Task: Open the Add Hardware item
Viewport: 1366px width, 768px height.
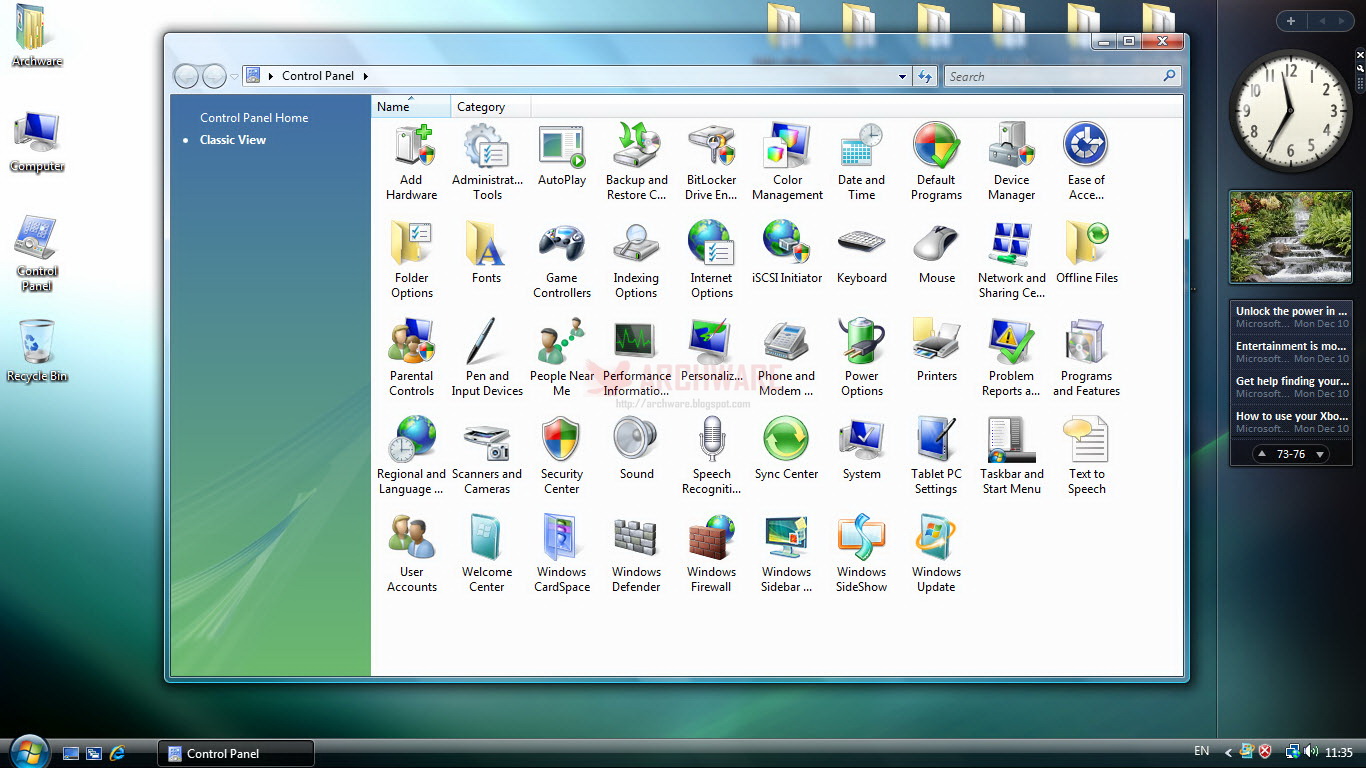Action: click(412, 162)
